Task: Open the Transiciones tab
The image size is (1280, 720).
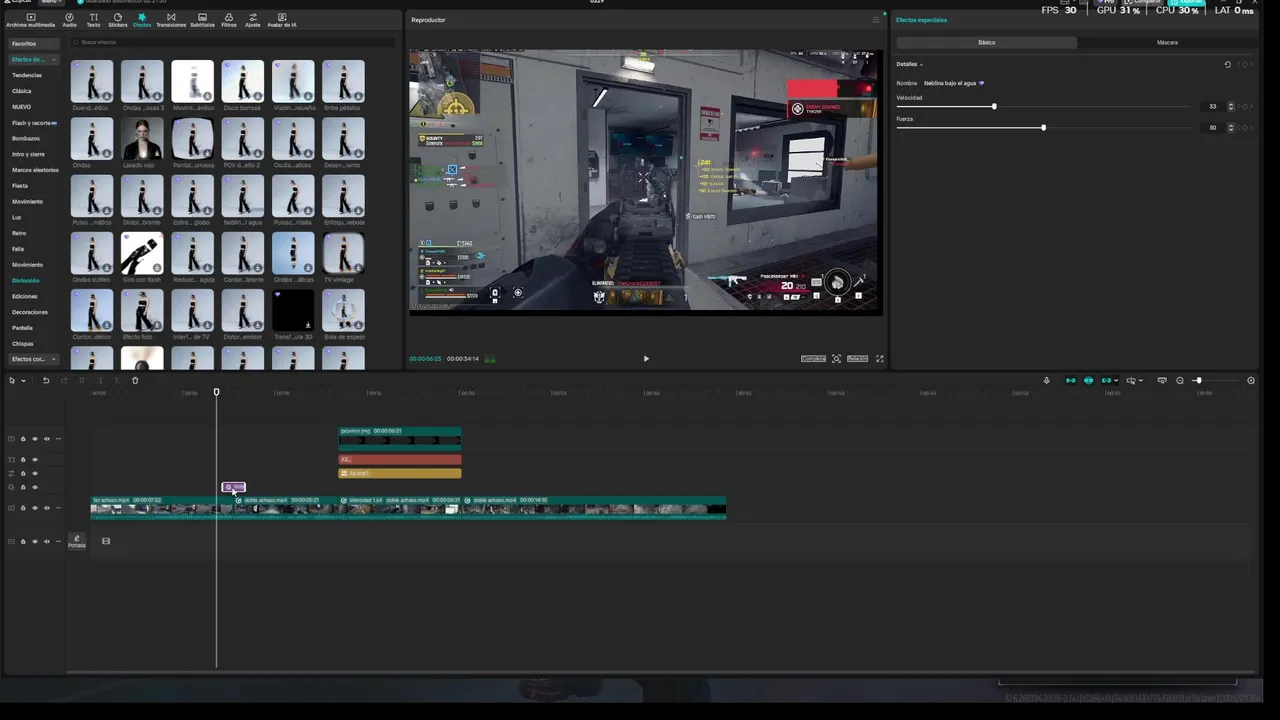Action: (171, 20)
